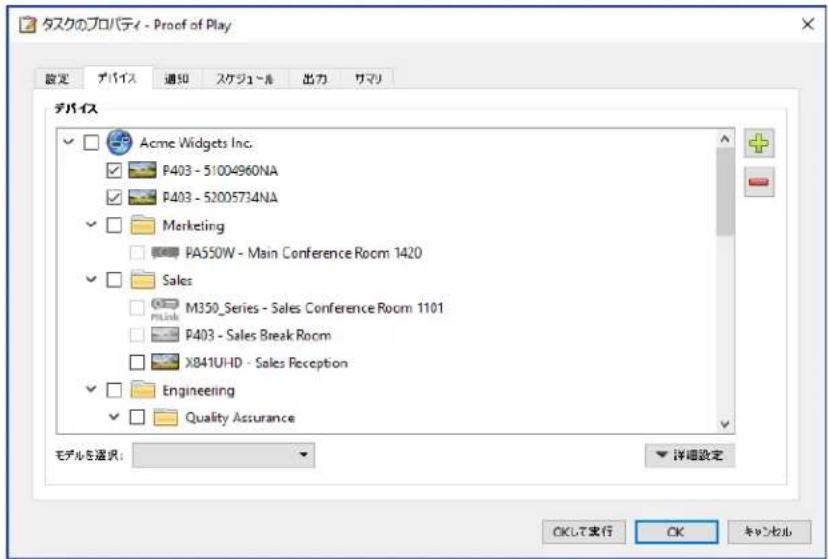Click the Quality Assurance folder icon
The height and width of the screenshot is (559, 828).
(x=165, y=417)
